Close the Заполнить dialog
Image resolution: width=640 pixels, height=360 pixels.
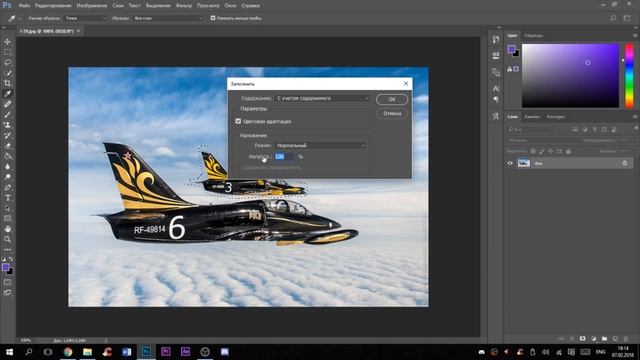point(406,83)
